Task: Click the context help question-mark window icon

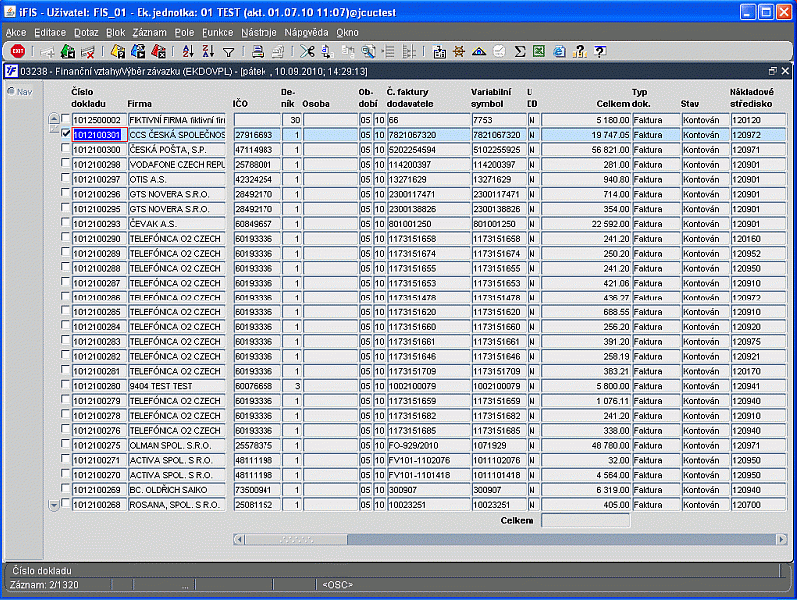Action: coord(600,51)
